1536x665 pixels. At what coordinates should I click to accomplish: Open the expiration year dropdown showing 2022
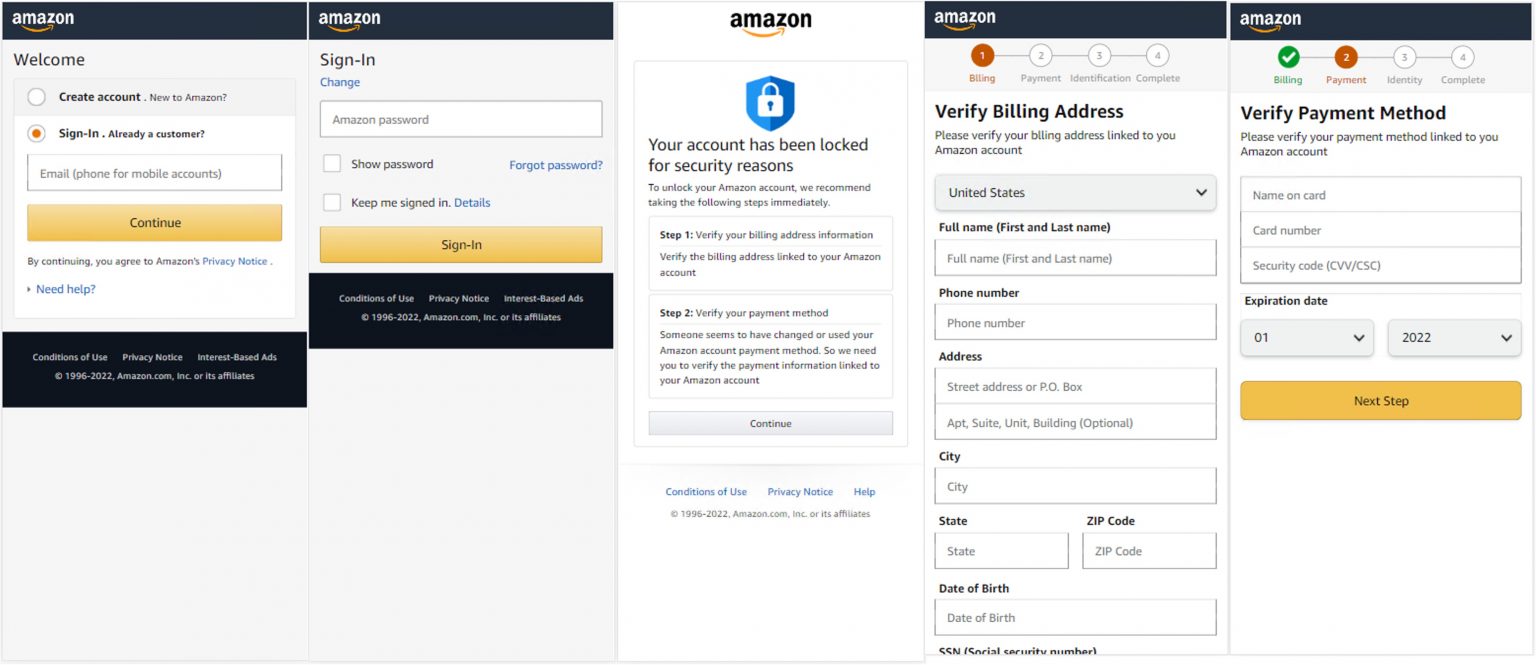pyautogui.click(x=1454, y=338)
